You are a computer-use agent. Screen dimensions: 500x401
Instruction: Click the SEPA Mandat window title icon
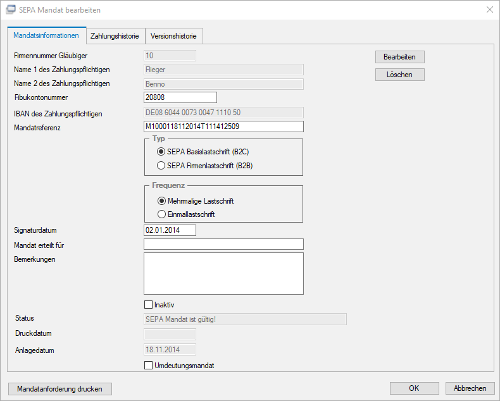(11, 10)
